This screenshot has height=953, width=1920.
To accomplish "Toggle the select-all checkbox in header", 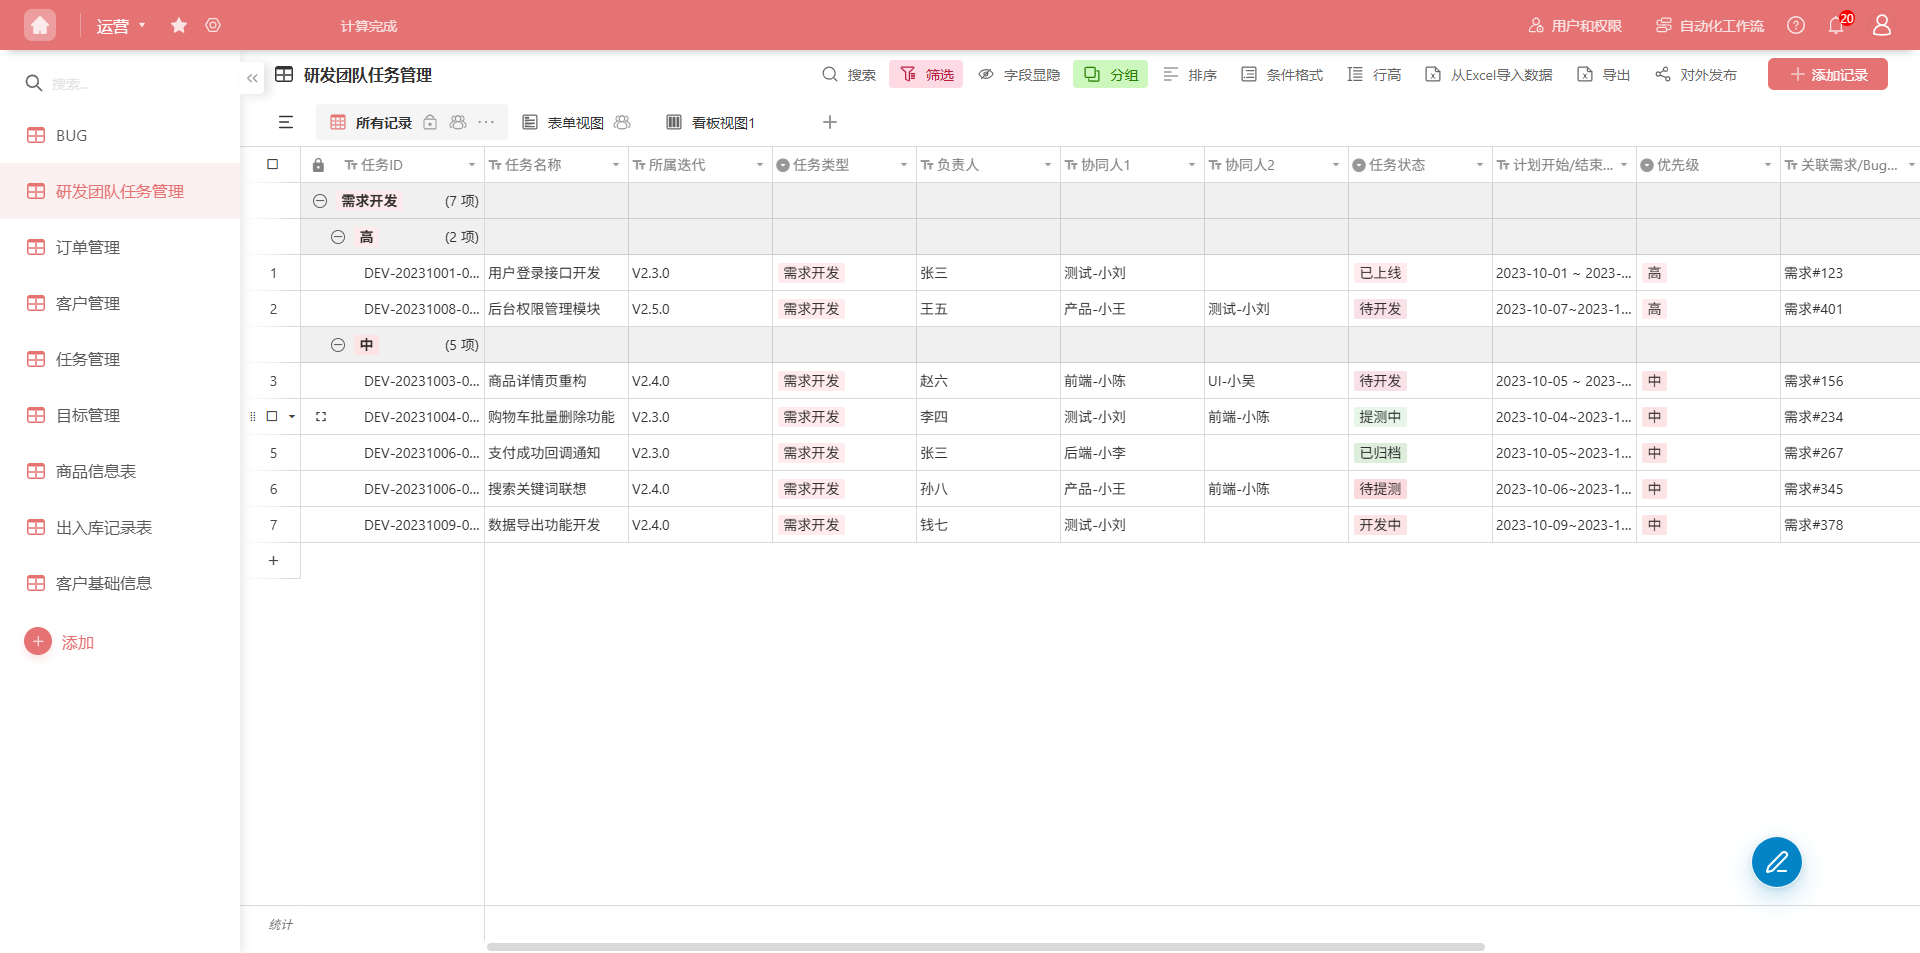I will click(272, 164).
